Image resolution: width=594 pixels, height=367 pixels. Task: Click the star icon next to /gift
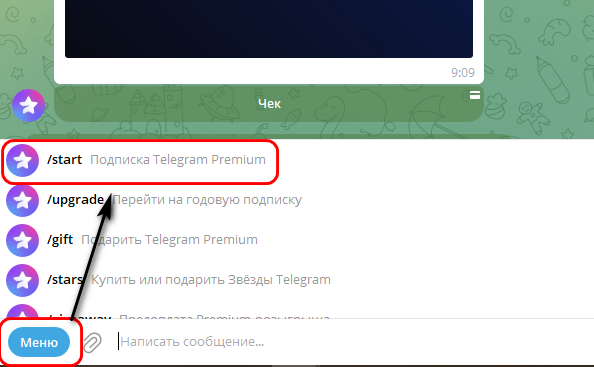point(22,241)
